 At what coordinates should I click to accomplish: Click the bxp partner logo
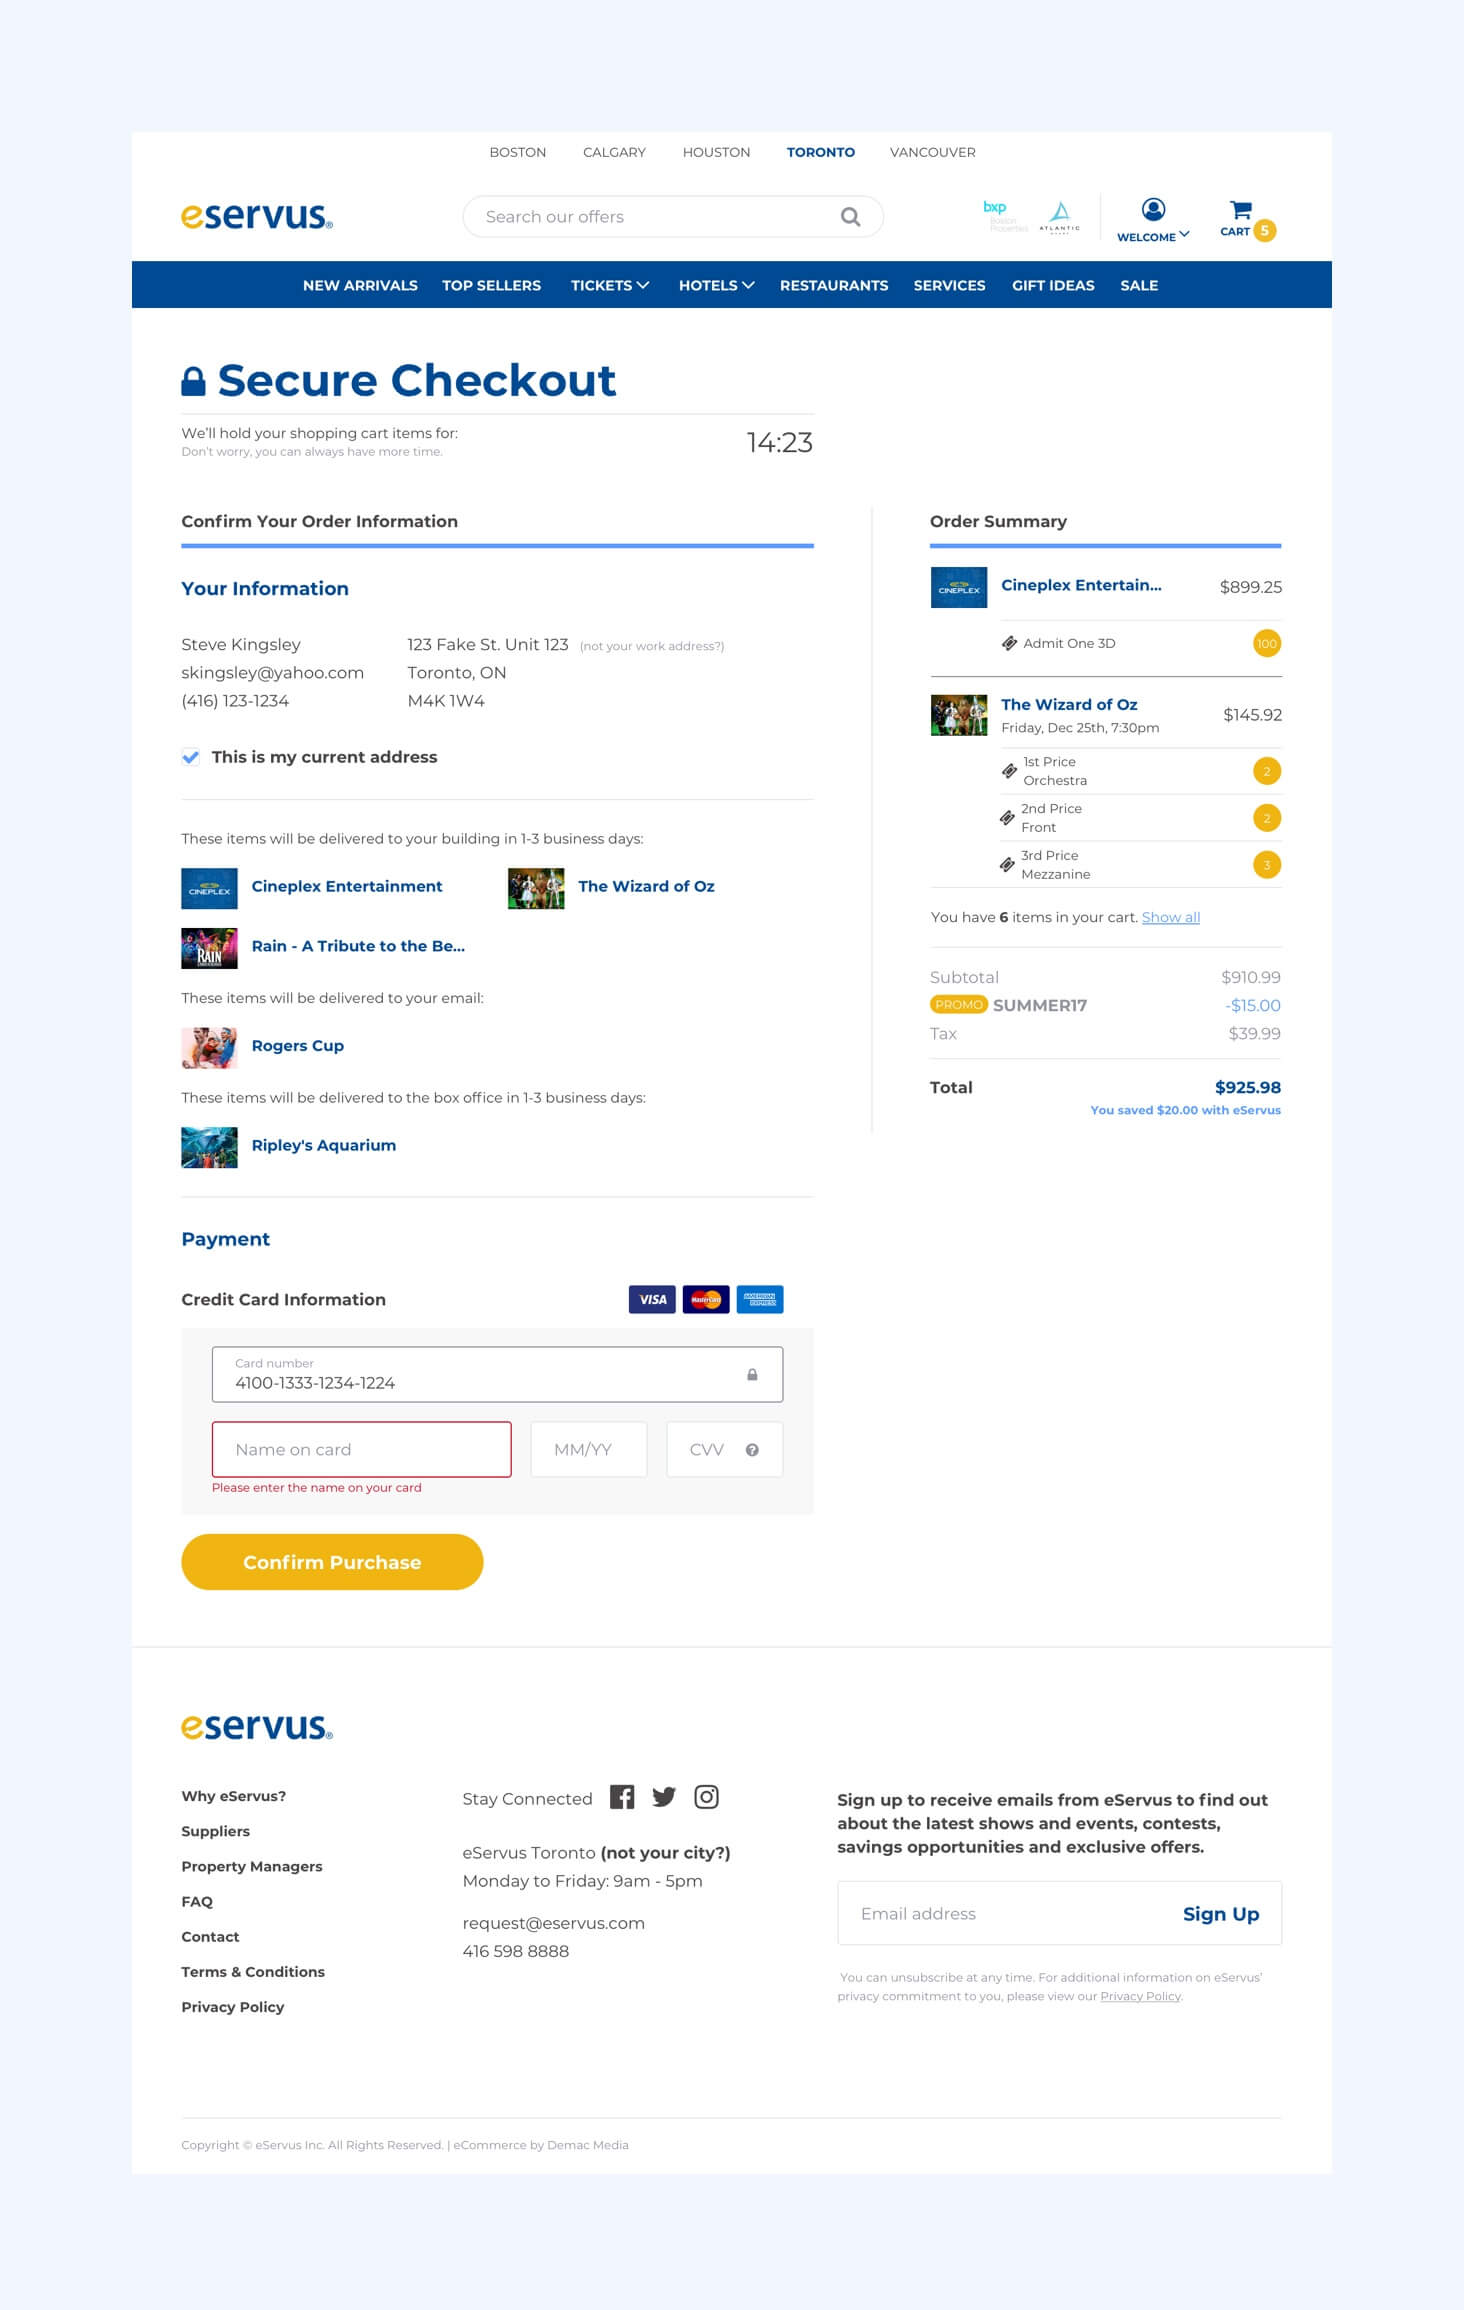[1003, 214]
